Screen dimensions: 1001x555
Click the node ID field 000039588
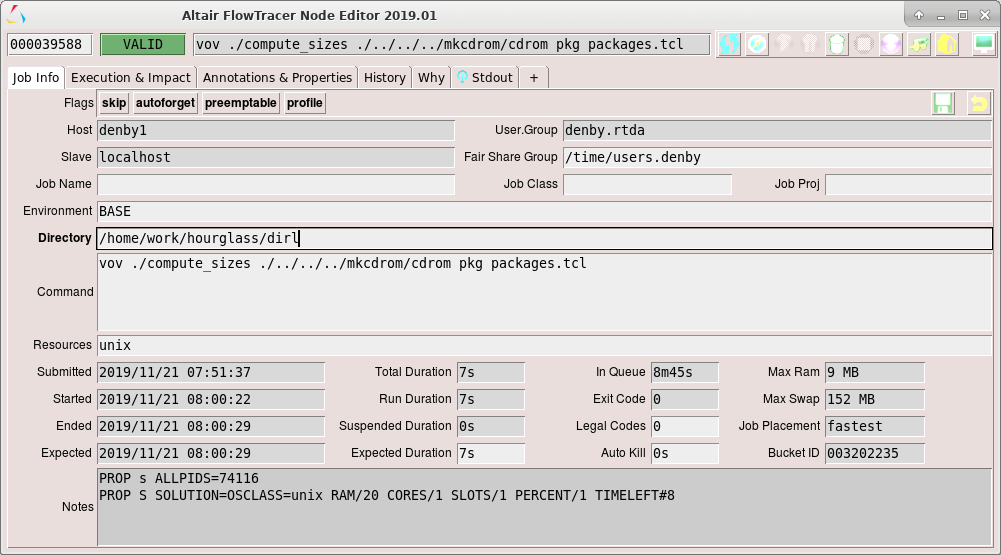[50, 44]
